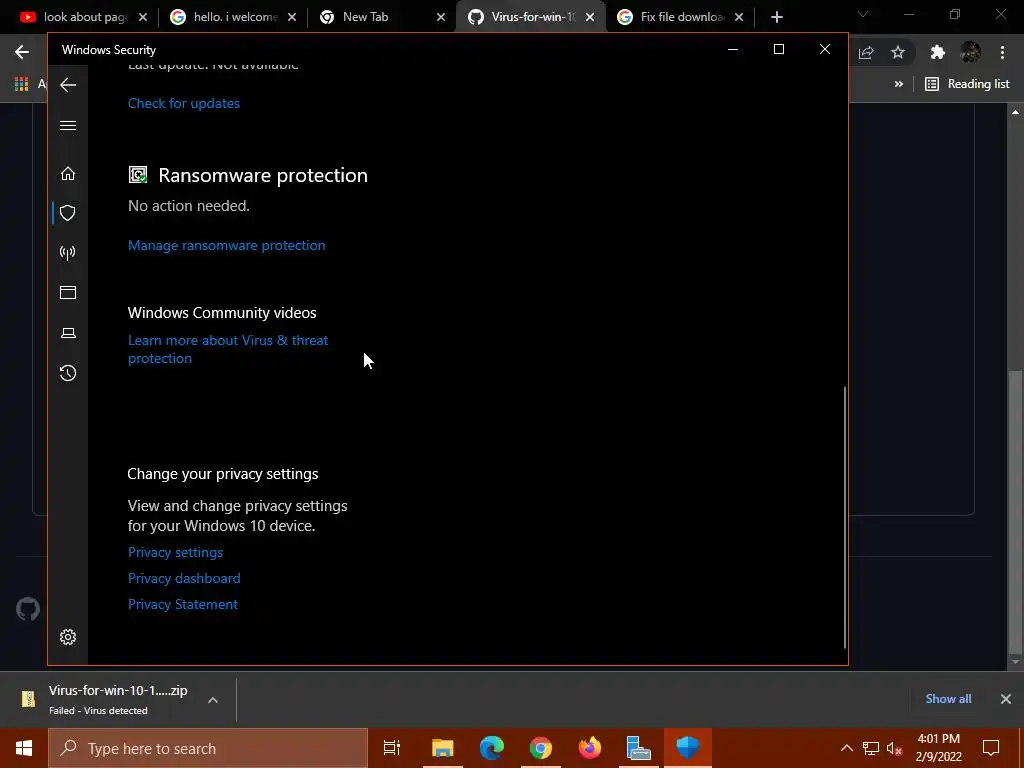Open a new Chrome tab
The image size is (1024, 768).
click(776, 18)
